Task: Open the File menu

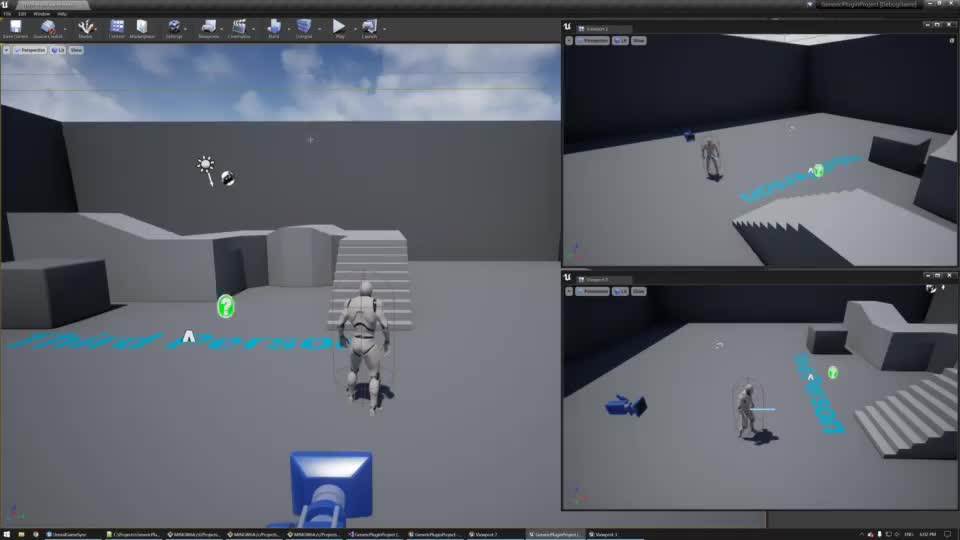Action: 7,13
